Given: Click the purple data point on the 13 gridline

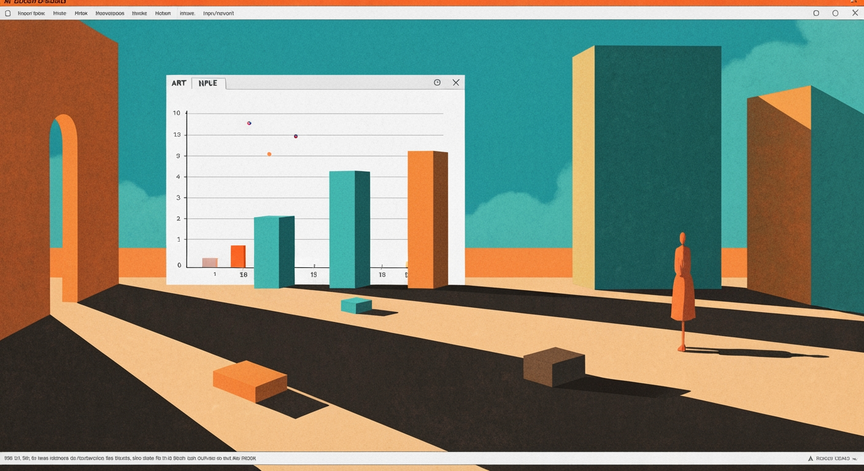Looking at the screenshot, I should [x=296, y=136].
